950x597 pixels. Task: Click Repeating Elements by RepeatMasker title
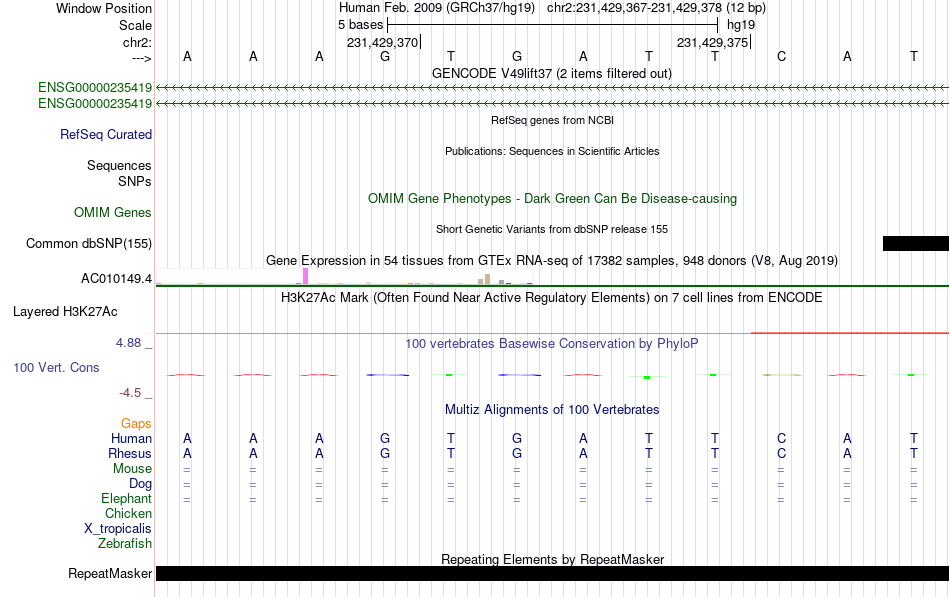point(552,559)
